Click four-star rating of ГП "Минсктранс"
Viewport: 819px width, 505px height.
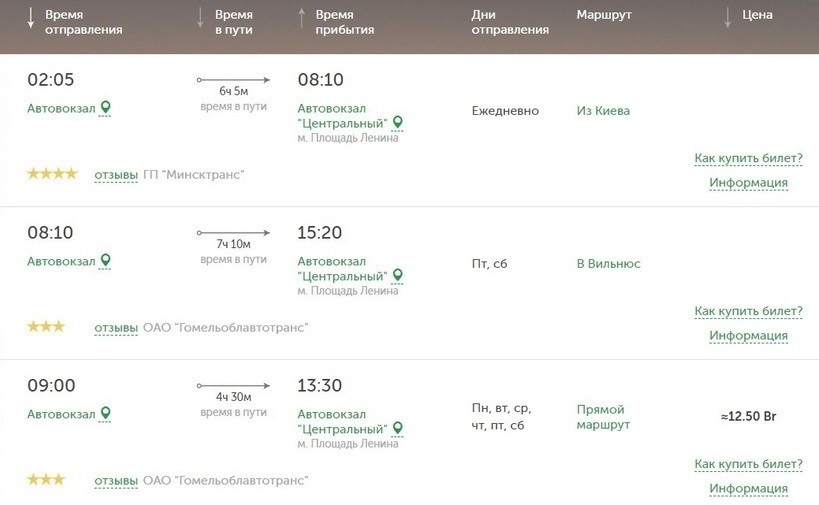[52, 174]
